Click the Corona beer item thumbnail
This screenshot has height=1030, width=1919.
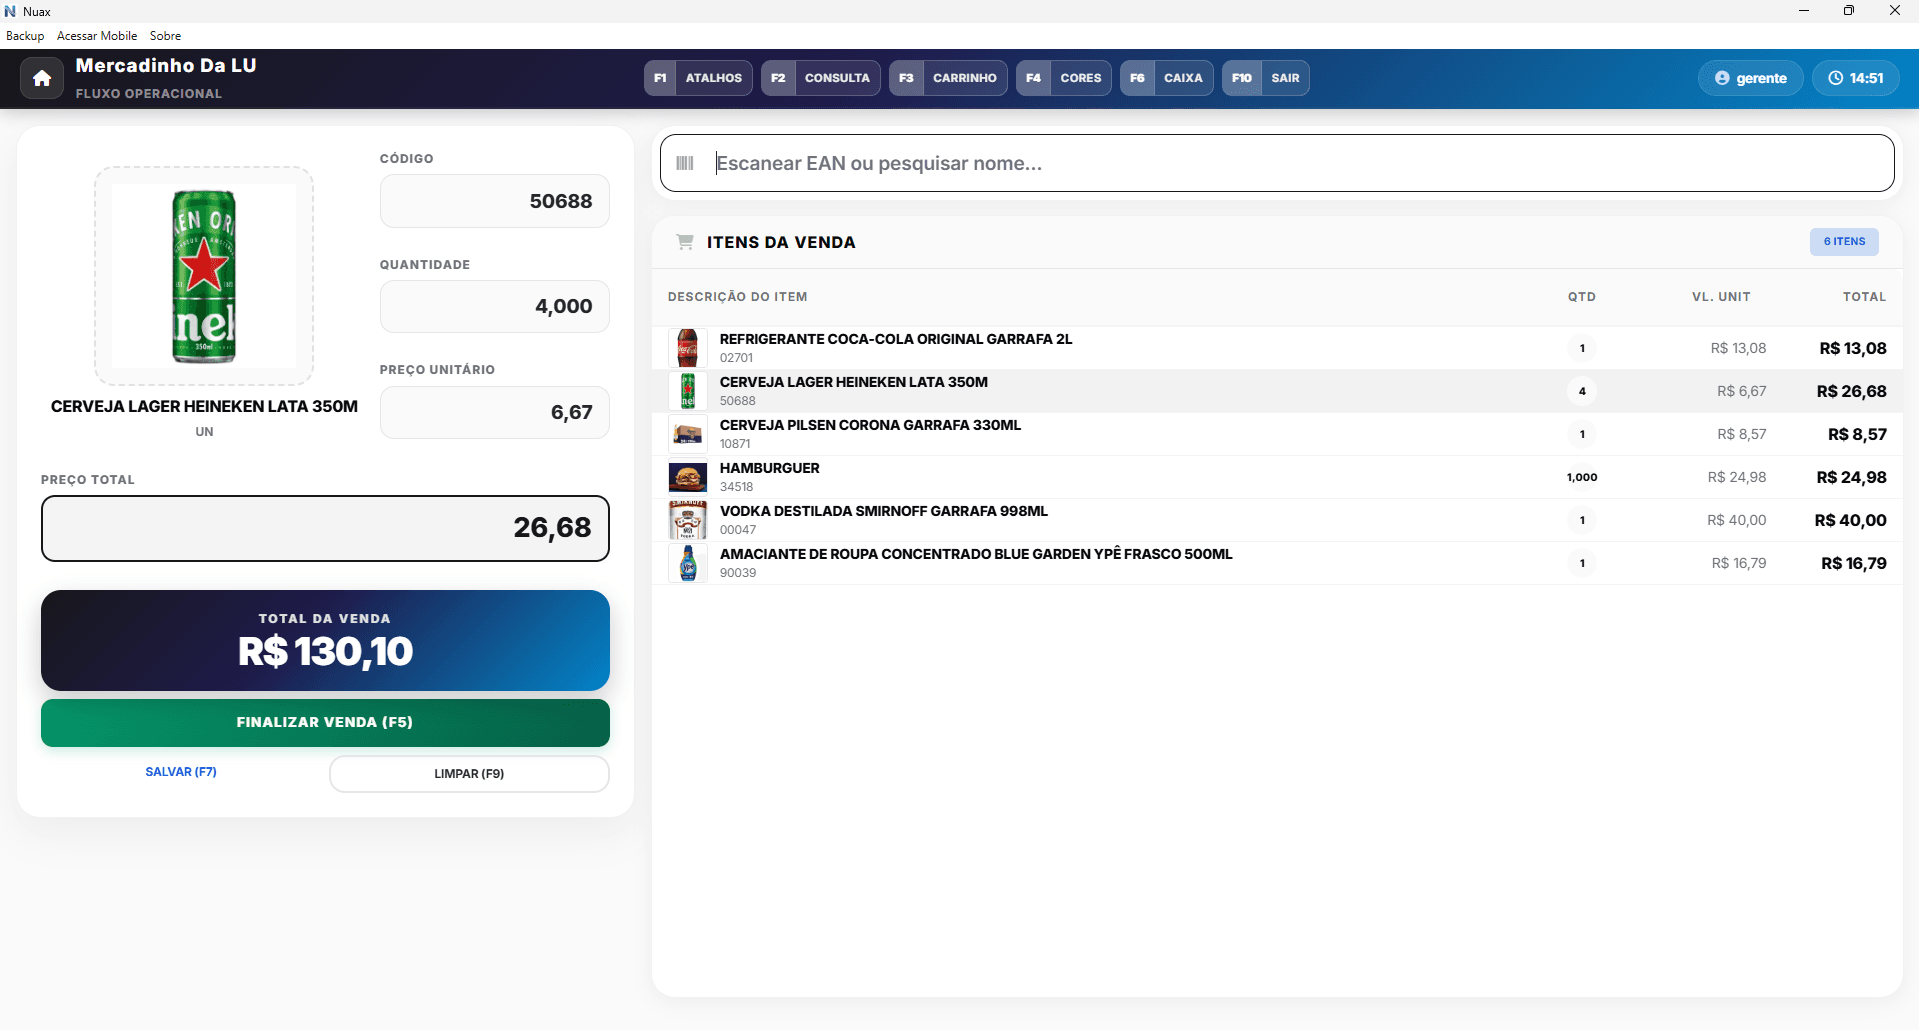[688, 434]
